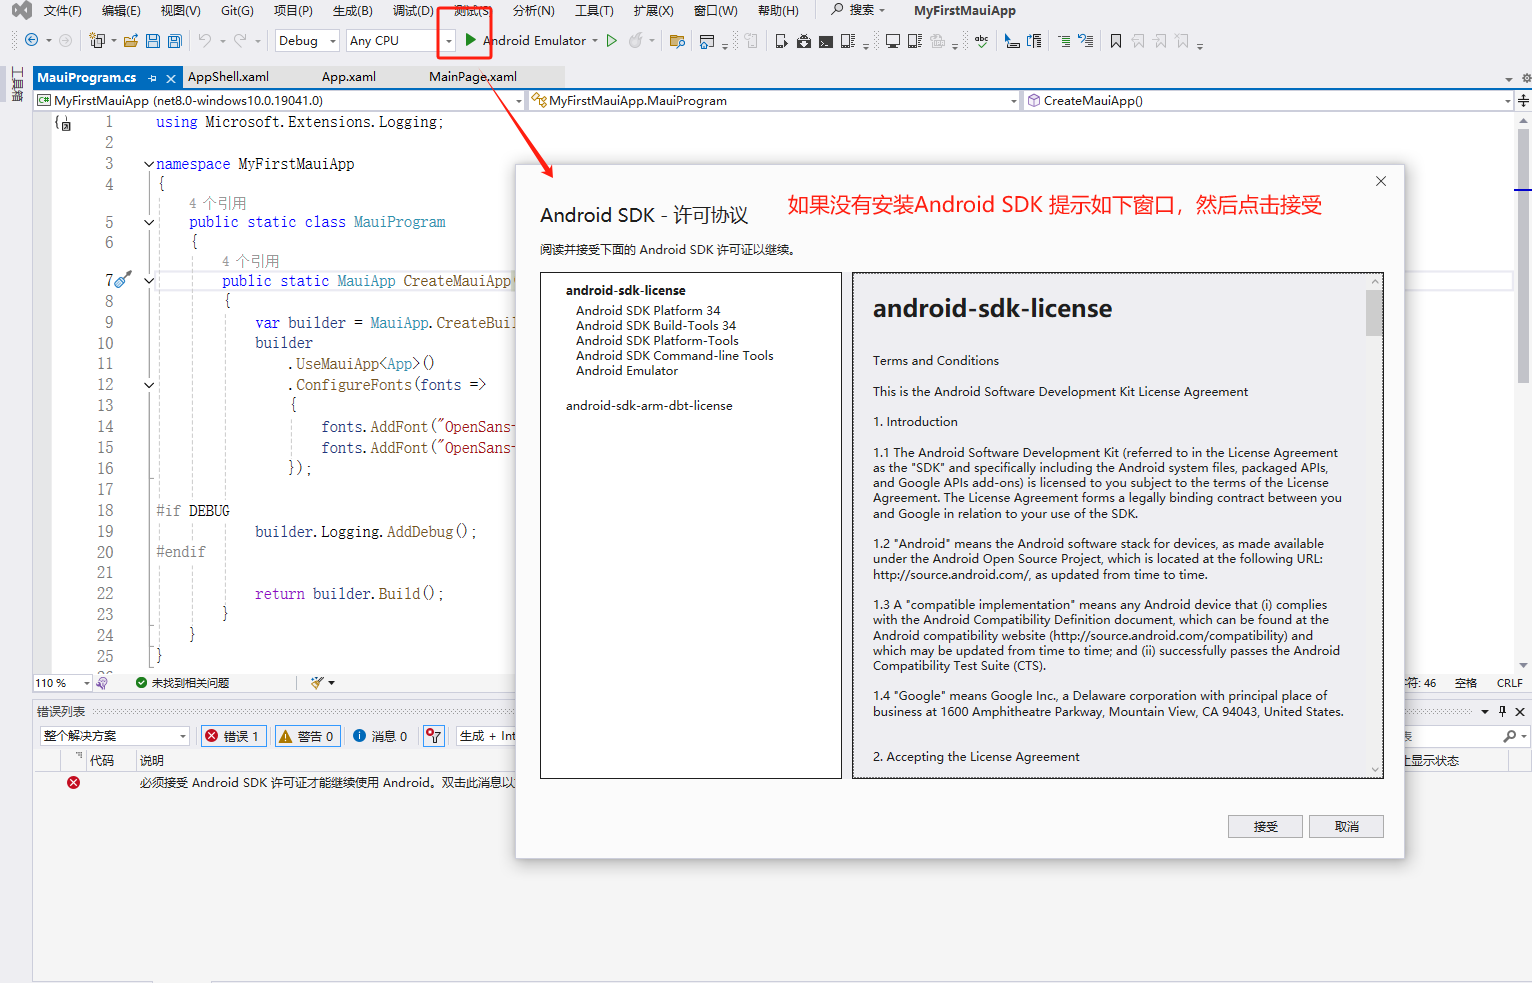This screenshot has height=983, width=1532.
Task: Click the code editor vertical scrollbar thumb
Action: 1523,255
